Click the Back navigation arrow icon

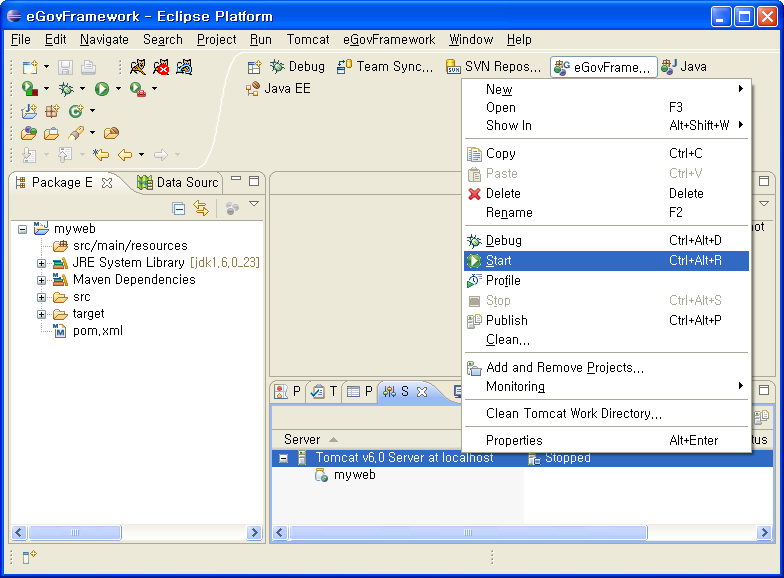point(125,155)
